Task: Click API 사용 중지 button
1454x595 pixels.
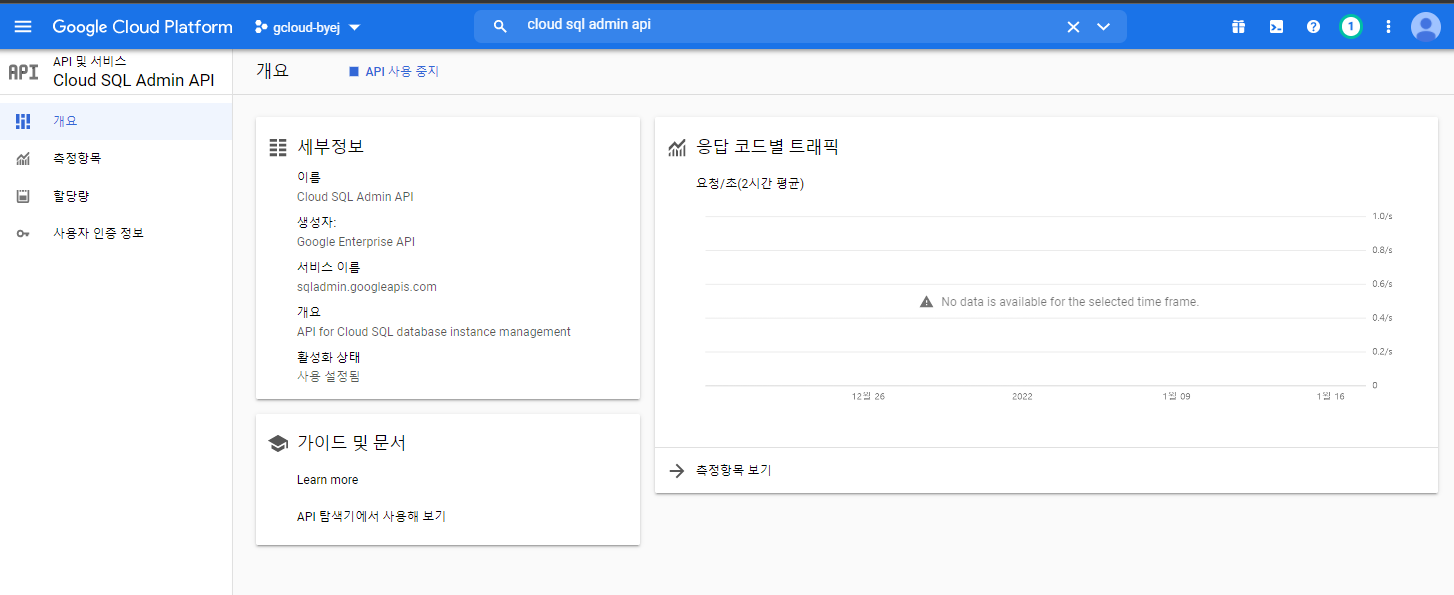Action: (394, 72)
